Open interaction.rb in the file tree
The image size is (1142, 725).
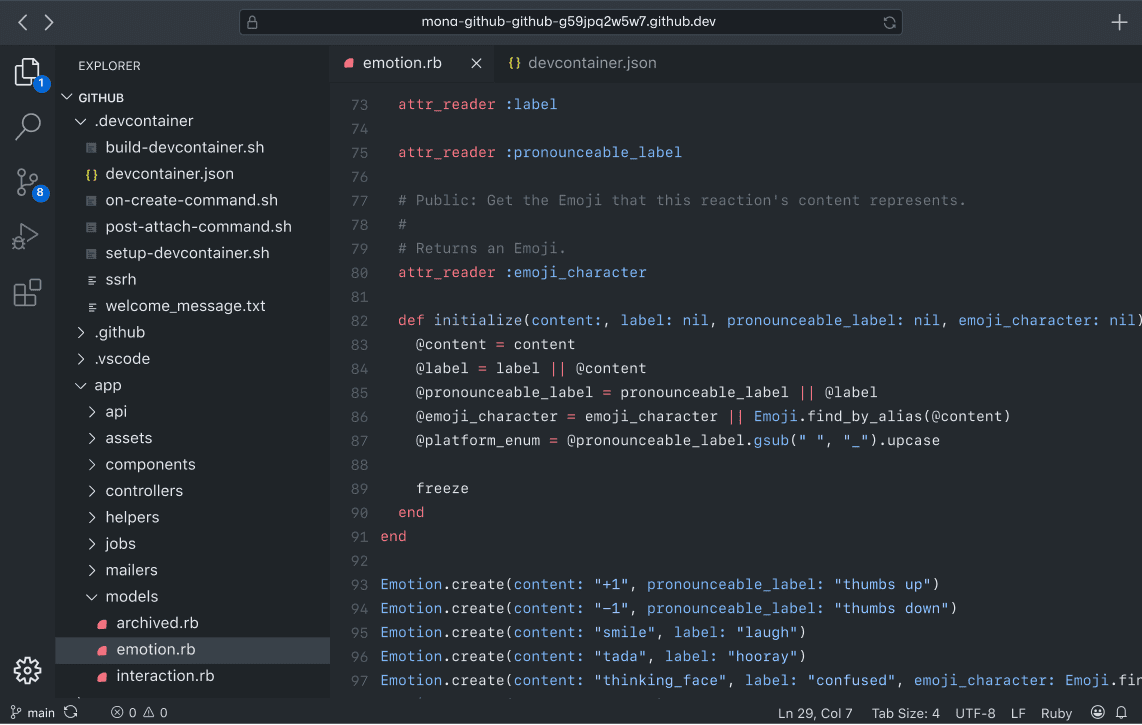165,676
